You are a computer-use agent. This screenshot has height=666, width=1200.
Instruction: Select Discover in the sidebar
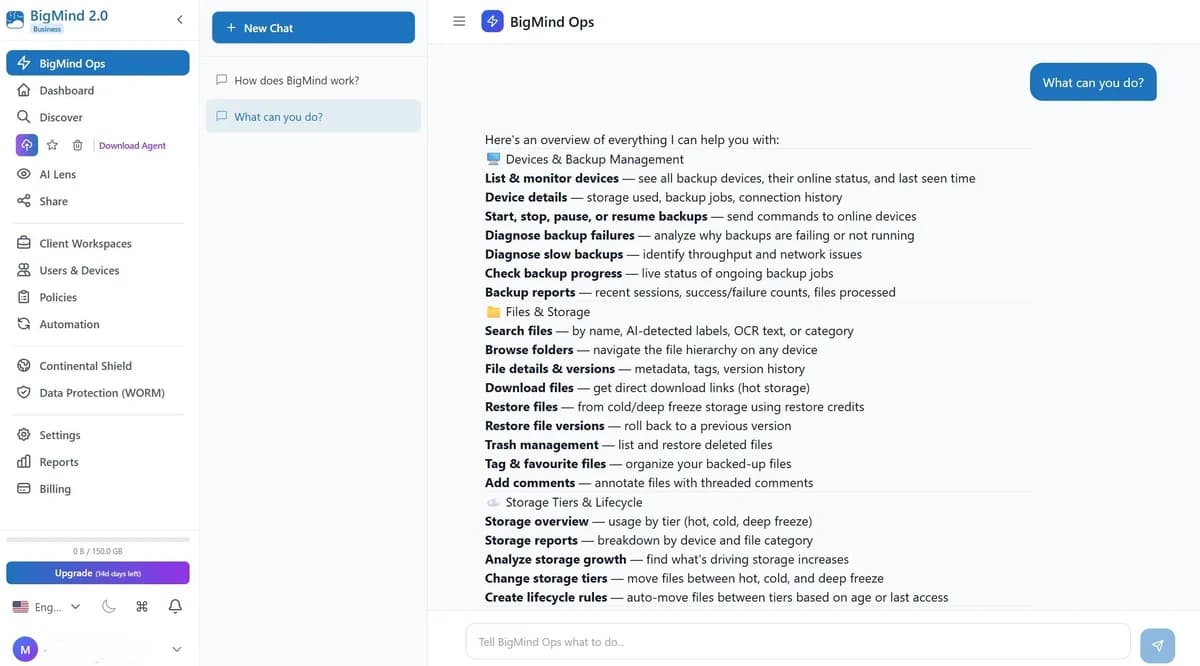point(61,116)
